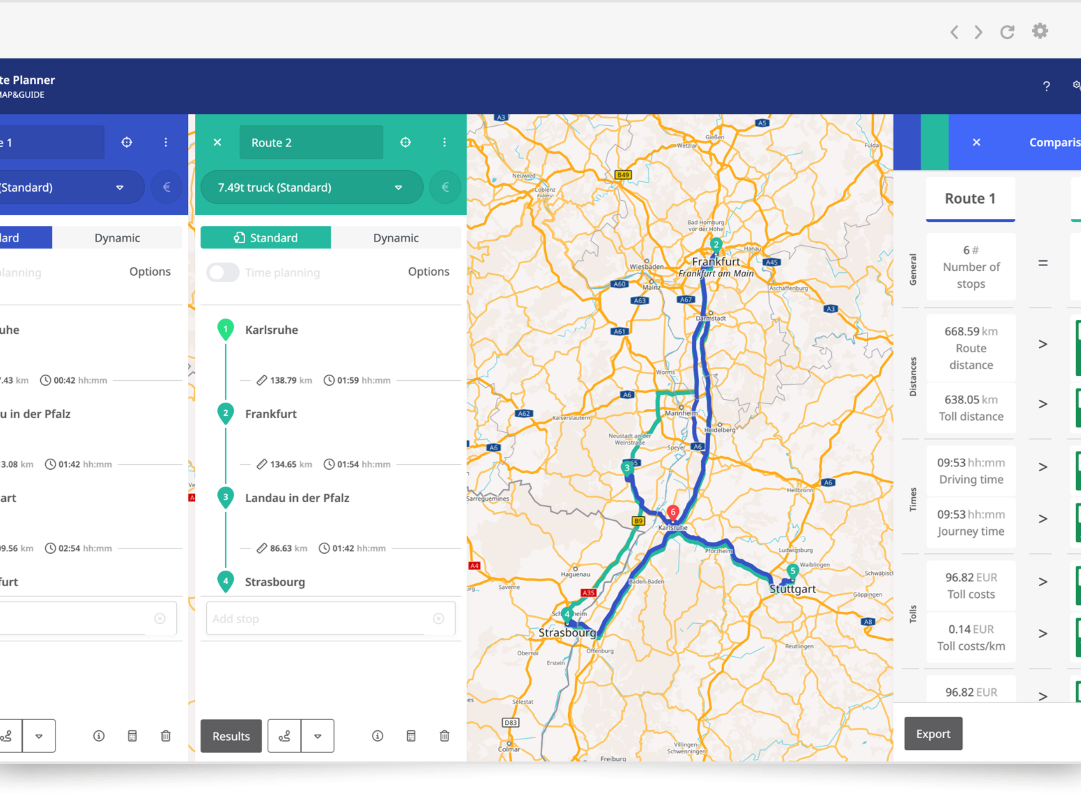Close the Route 2 panel
The image size is (1081, 811).
(217, 142)
